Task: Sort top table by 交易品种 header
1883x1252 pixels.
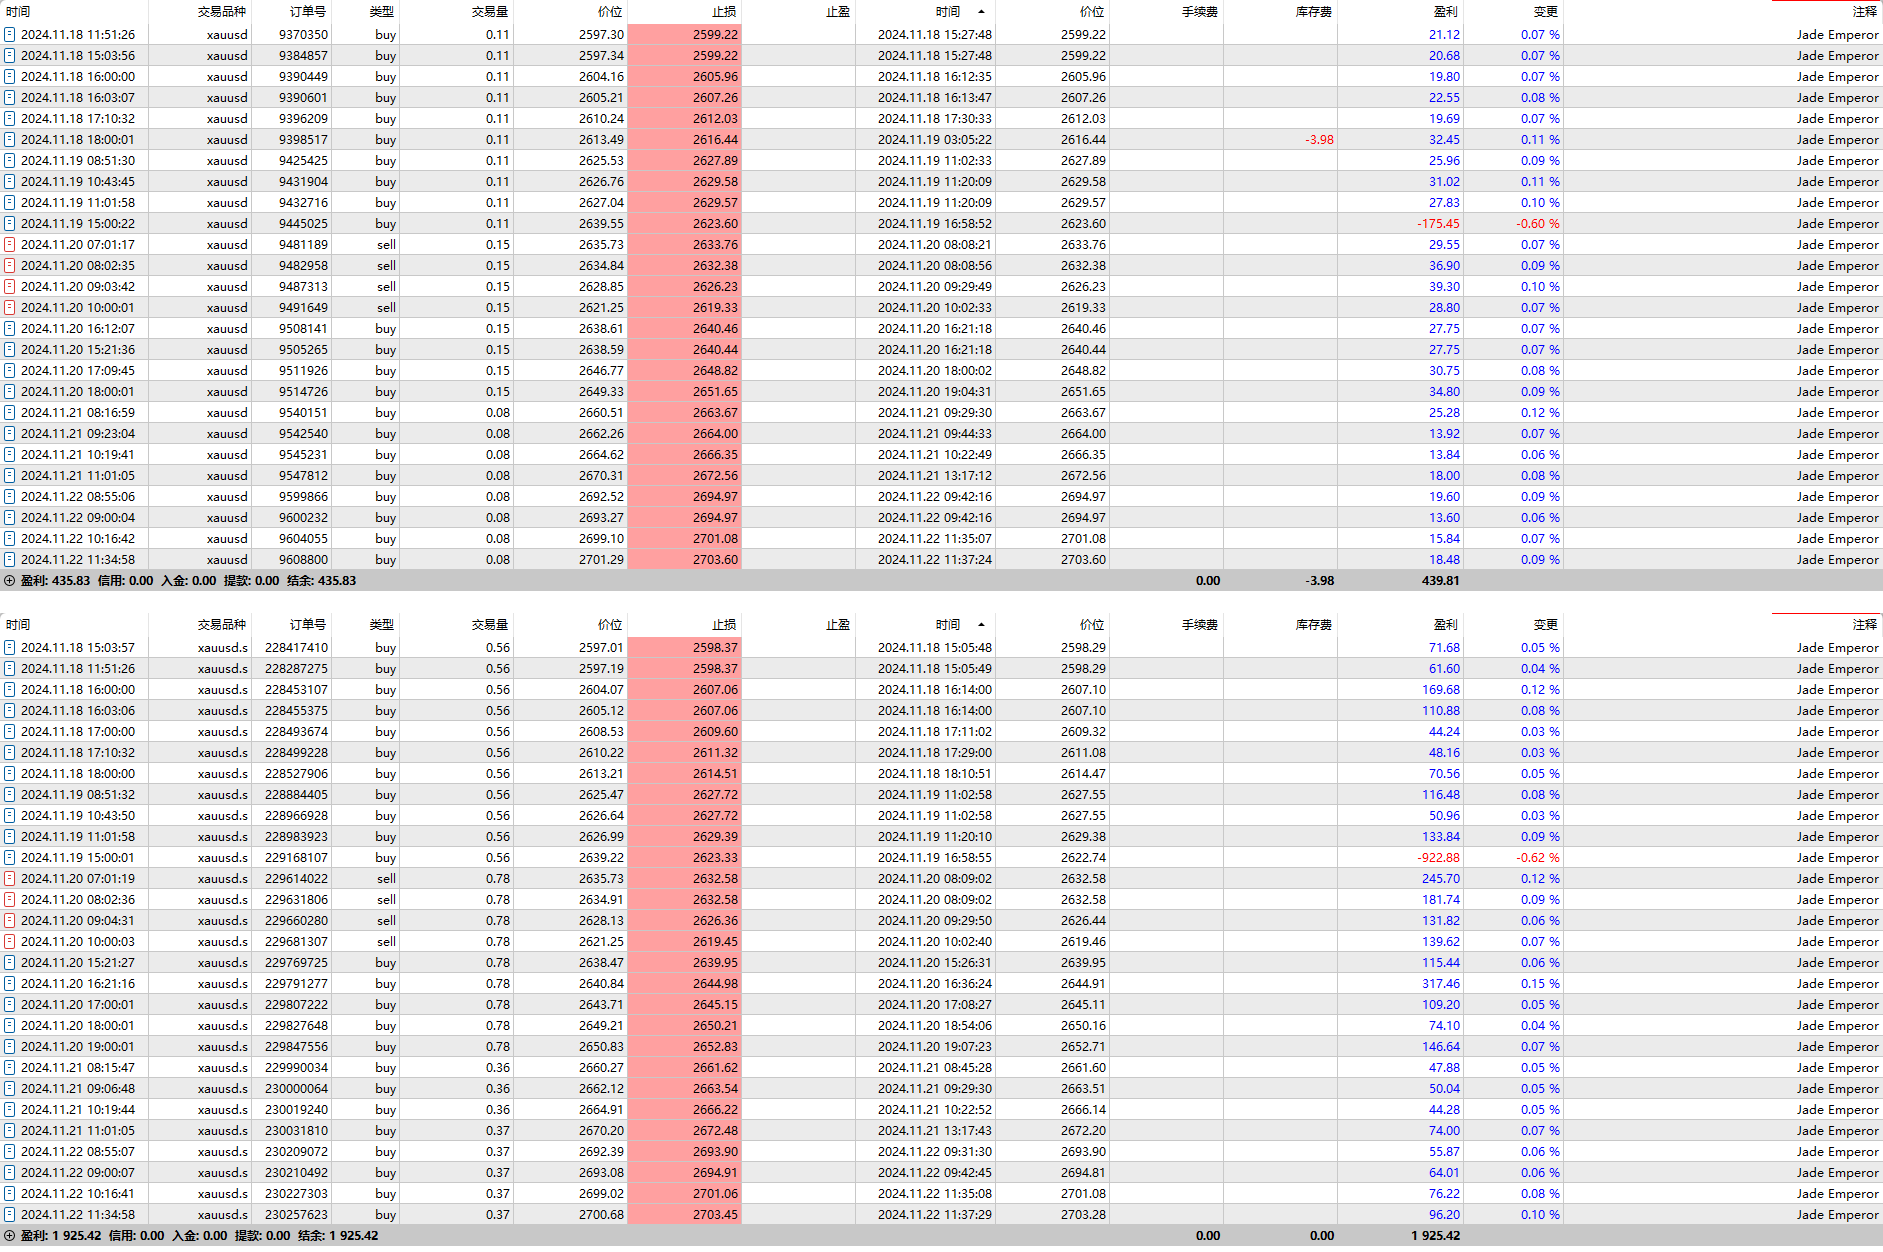Action: [221, 12]
